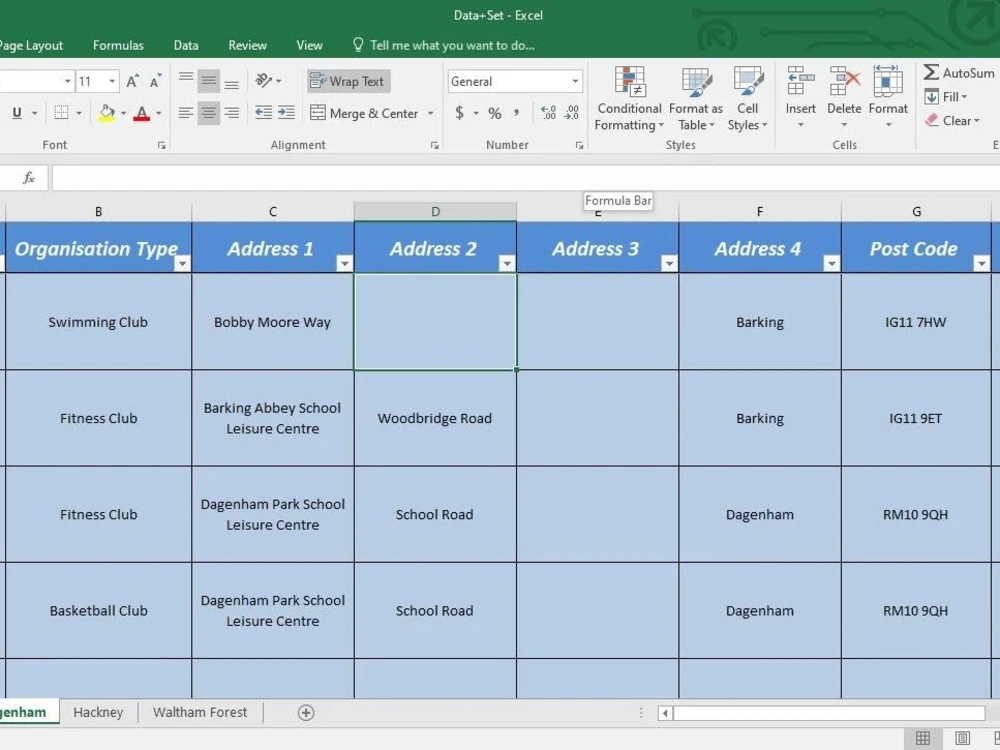The image size is (1000, 750).
Task: Open the Clear dropdown
Action: [952, 121]
